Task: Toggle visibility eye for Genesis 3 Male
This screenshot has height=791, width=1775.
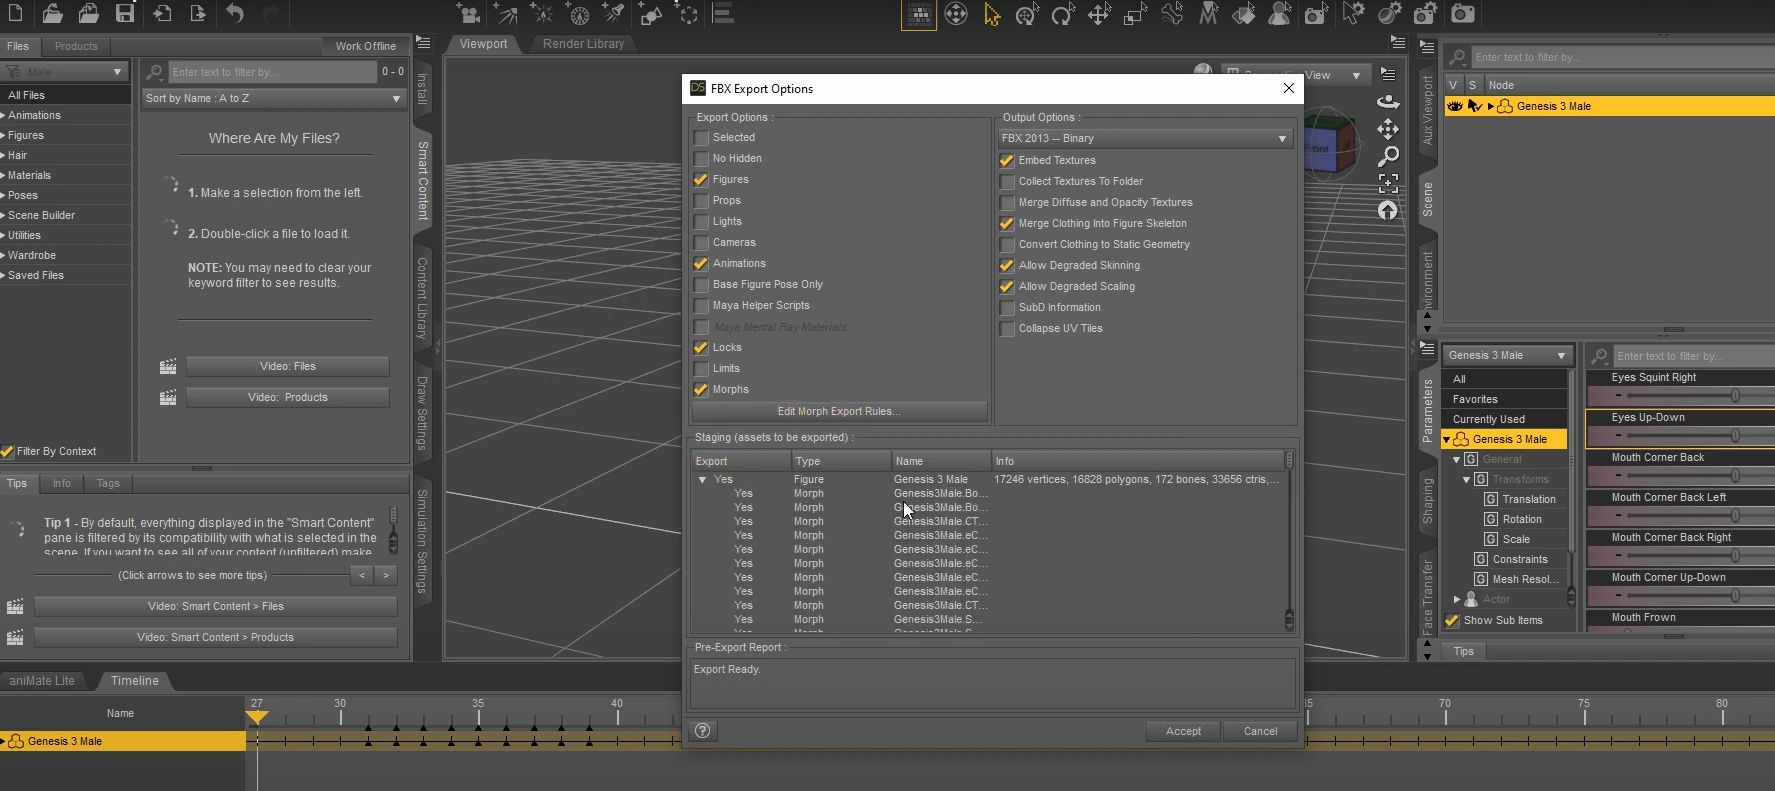Action: pyautogui.click(x=1455, y=106)
